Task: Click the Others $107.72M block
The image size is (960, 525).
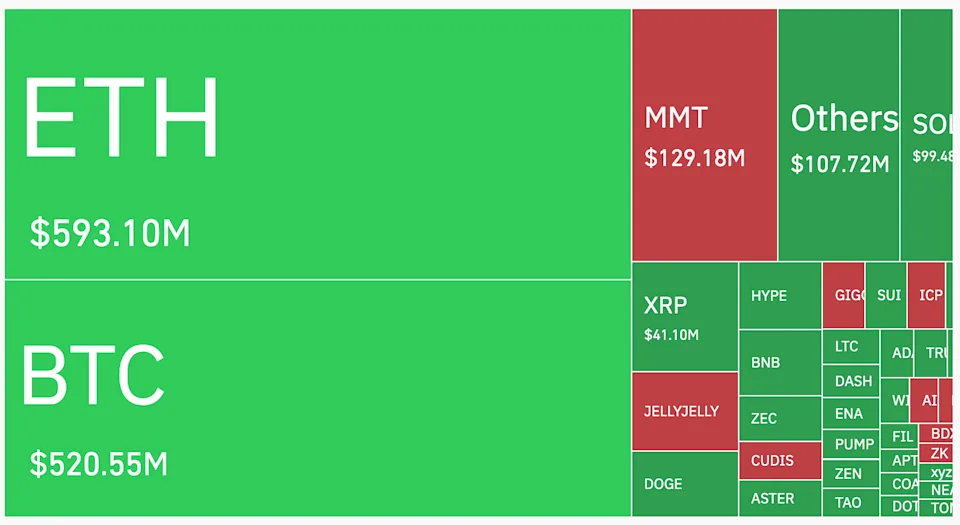Action: pyautogui.click(x=839, y=135)
